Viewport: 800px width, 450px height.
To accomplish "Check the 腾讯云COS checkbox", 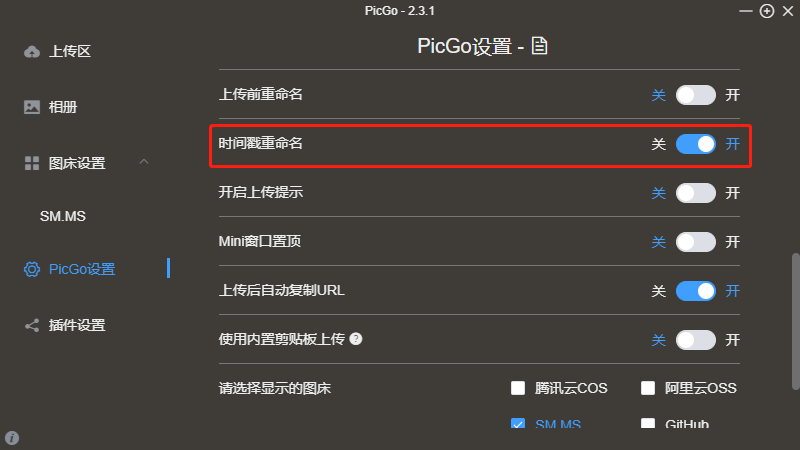I will pos(518,388).
